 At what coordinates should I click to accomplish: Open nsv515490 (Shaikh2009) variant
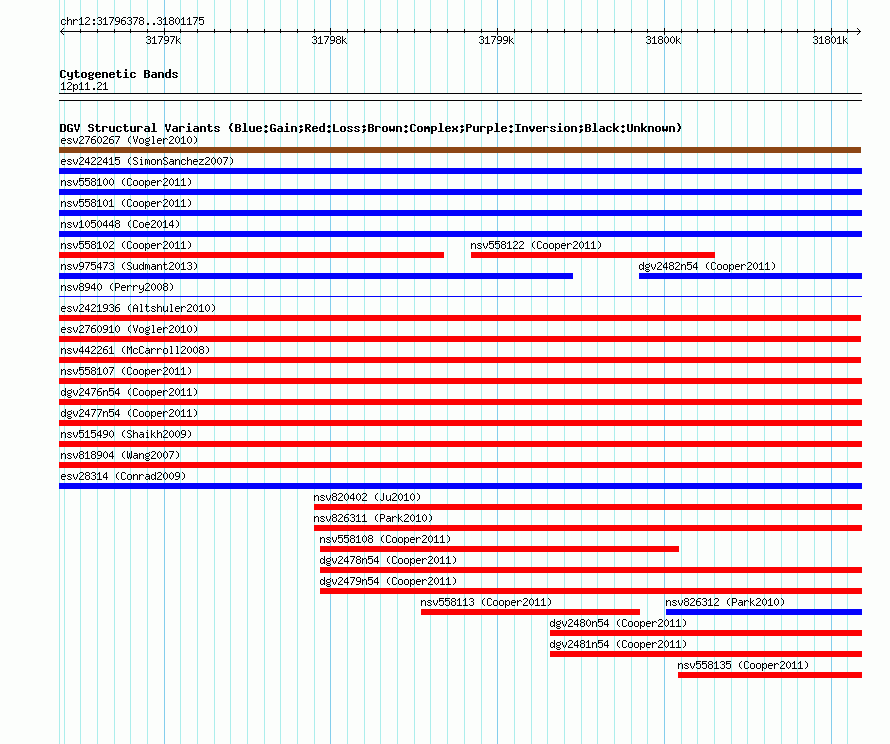point(126,434)
